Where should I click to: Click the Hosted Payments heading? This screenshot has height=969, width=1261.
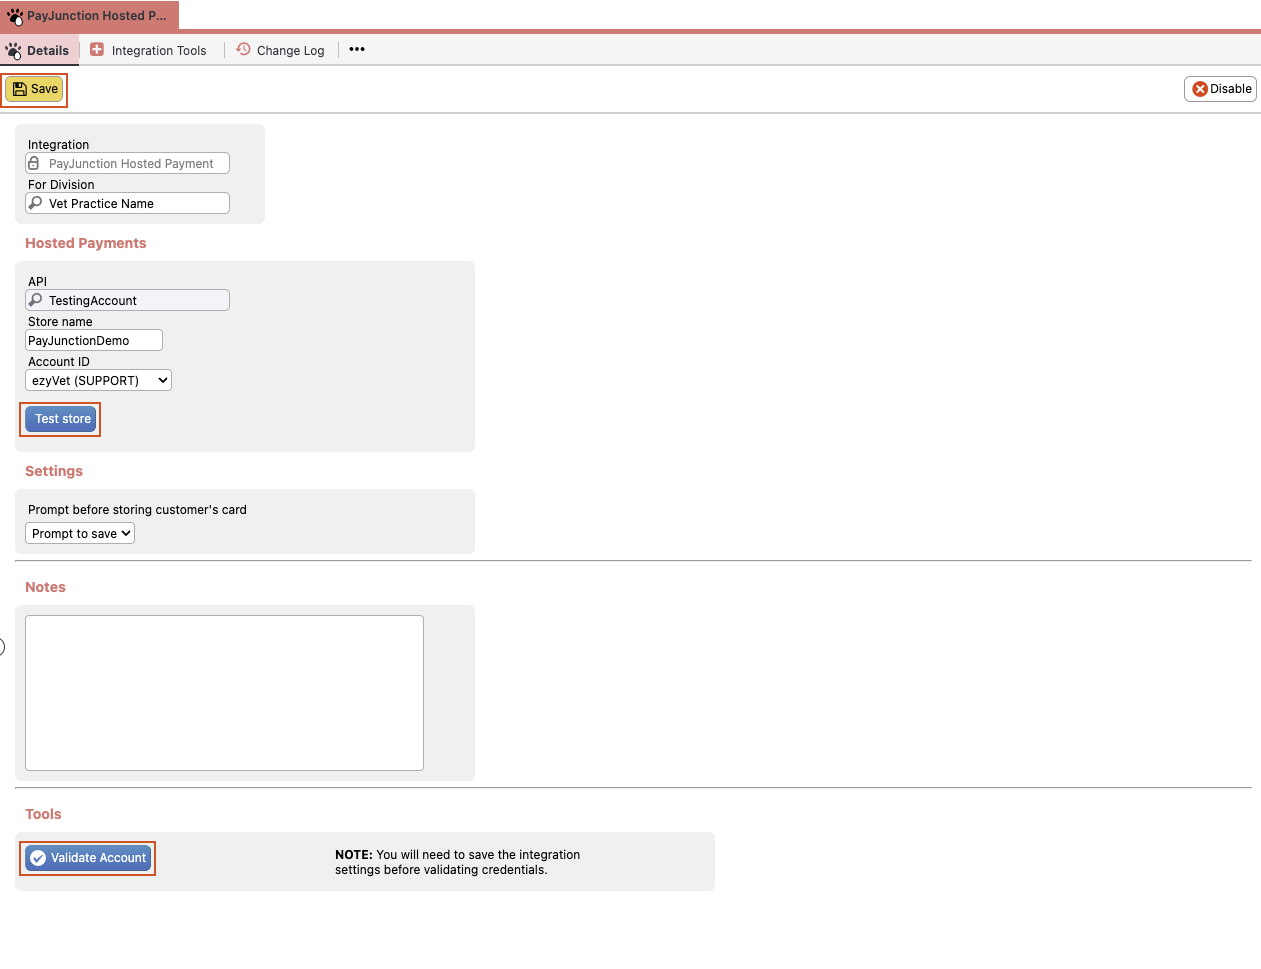(86, 243)
